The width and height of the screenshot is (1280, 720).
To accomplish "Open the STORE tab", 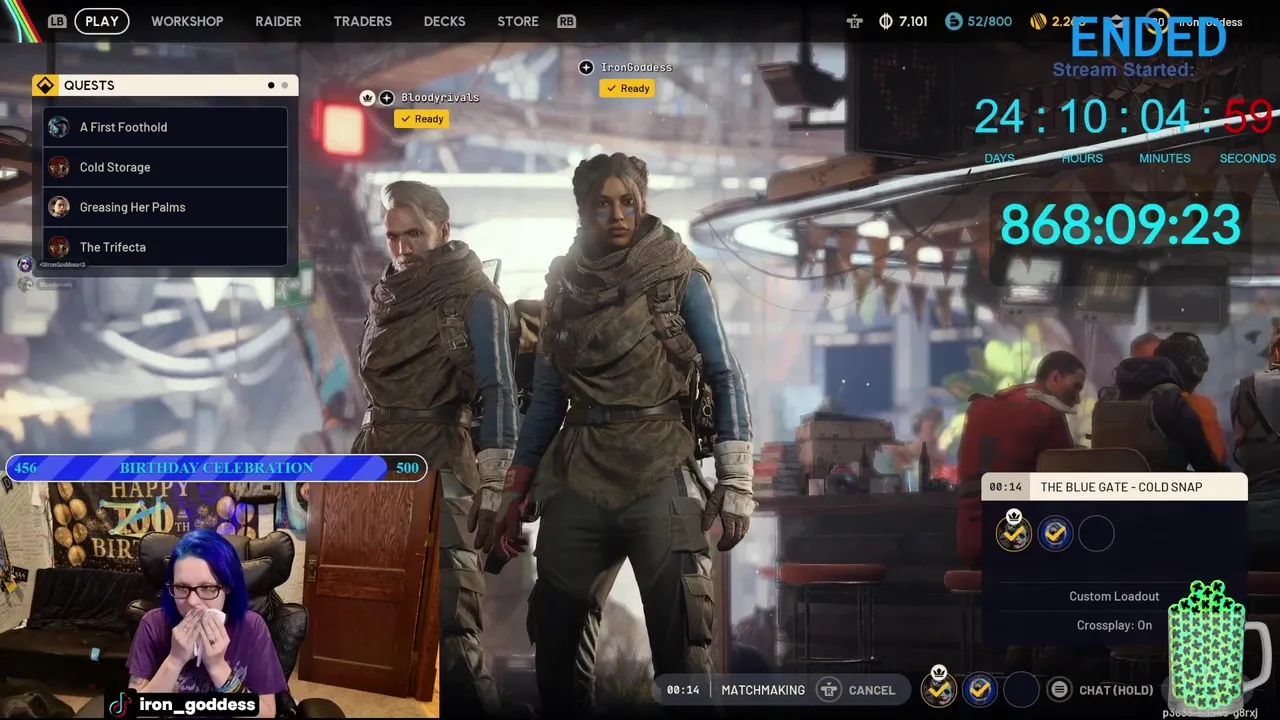I will click(518, 21).
